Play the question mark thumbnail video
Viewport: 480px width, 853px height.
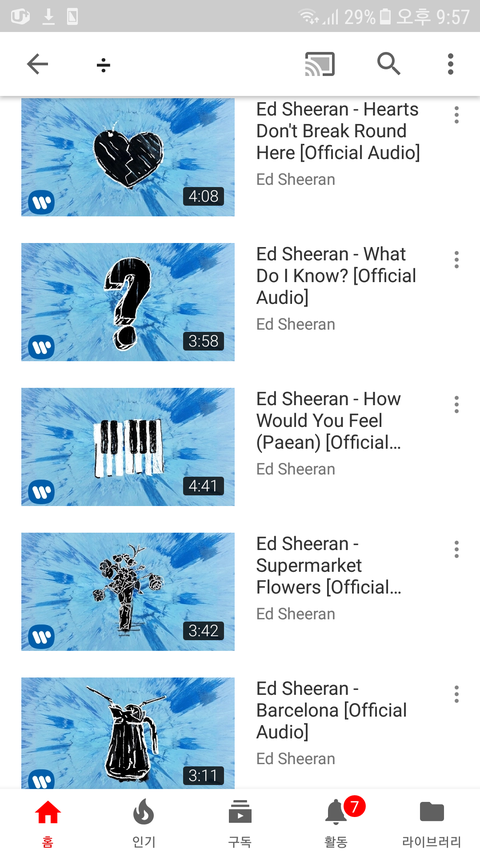[128, 302]
